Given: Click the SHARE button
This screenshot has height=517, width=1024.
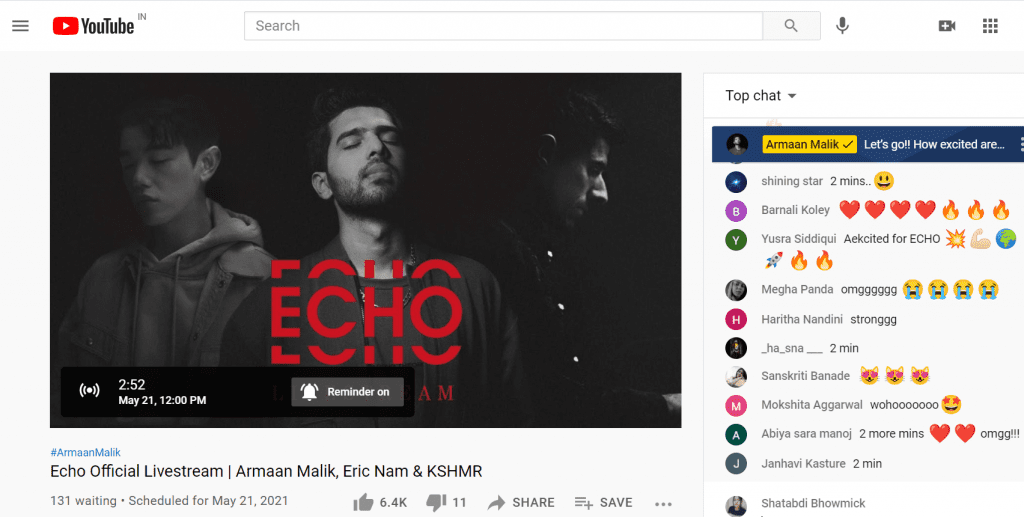Looking at the screenshot, I should pyautogui.click(x=521, y=502).
